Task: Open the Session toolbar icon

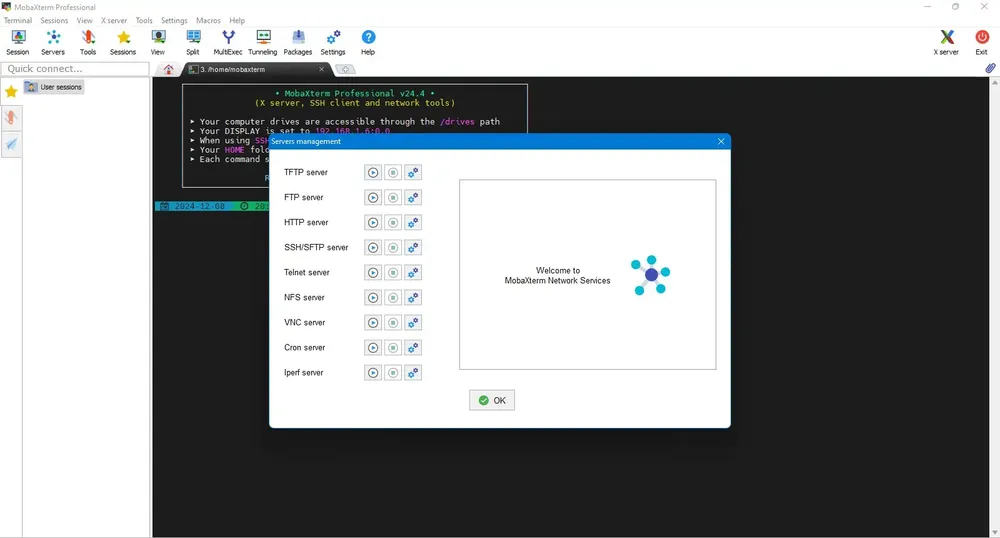Action: pyautogui.click(x=18, y=43)
